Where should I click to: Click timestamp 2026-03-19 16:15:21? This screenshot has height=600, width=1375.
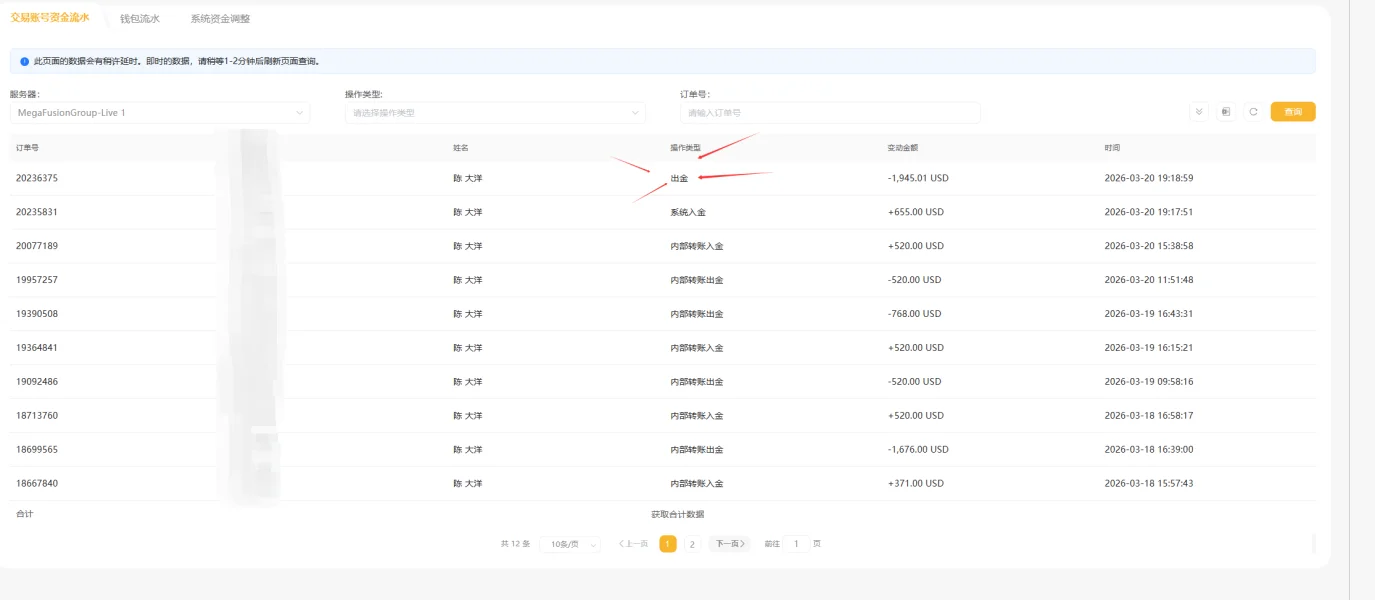click(x=1149, y=348)
